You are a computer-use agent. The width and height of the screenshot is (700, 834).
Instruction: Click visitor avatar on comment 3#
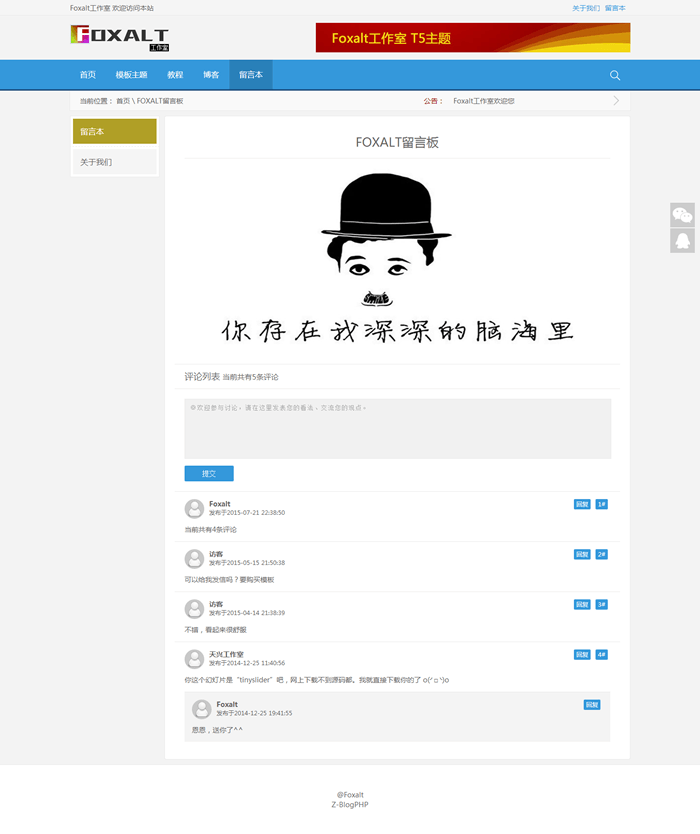(194, 608)
